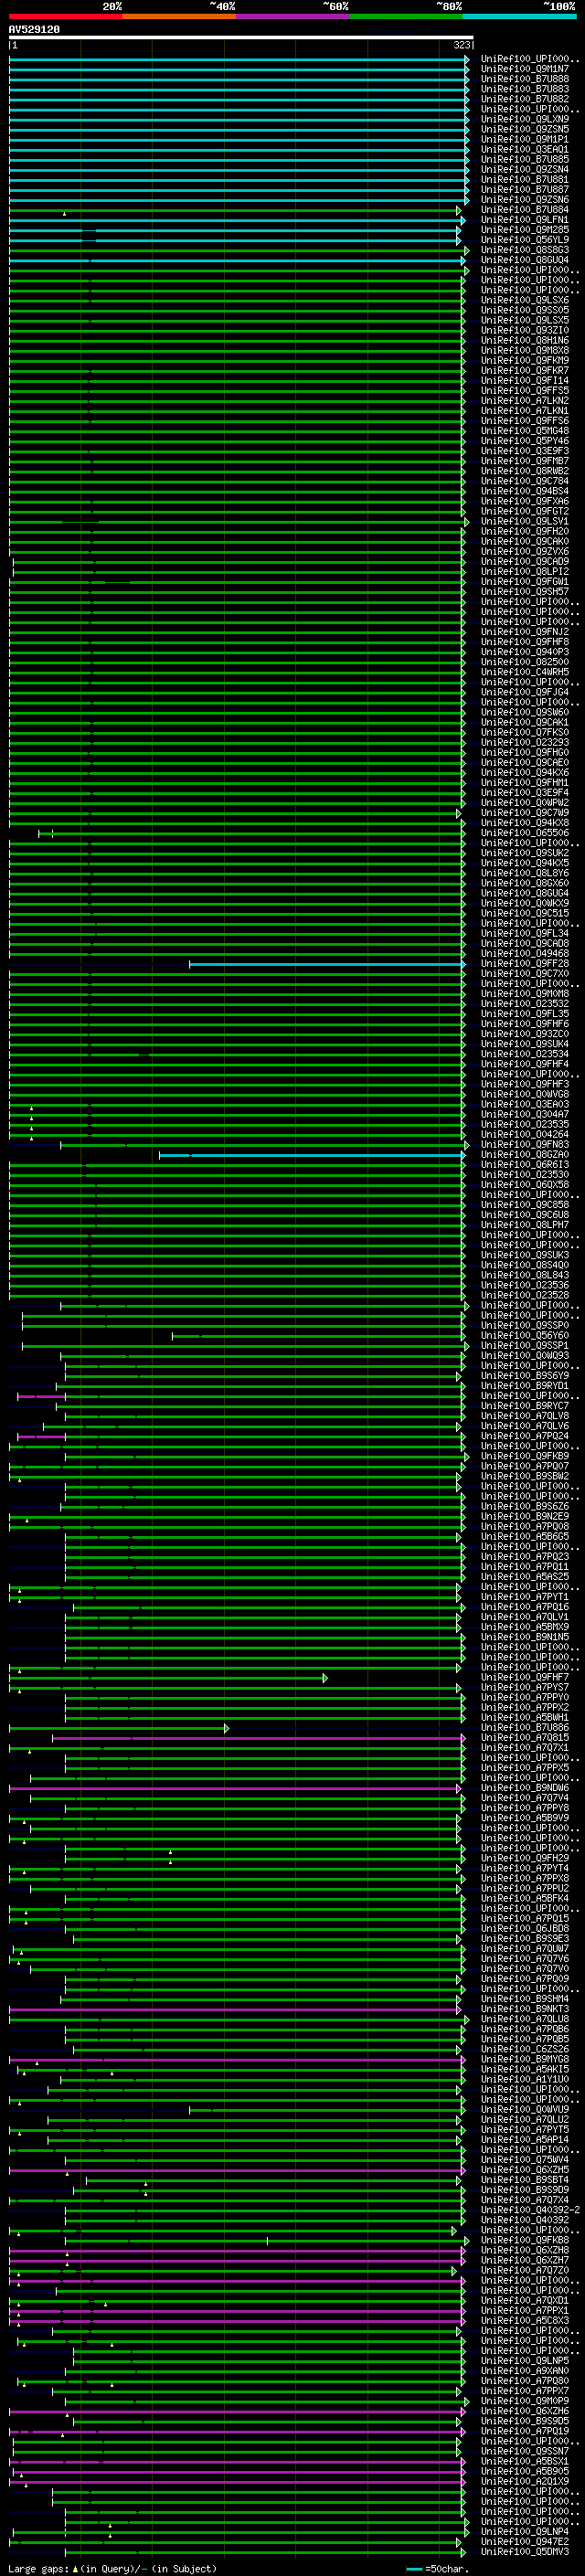Click hit UniRef100_Q9ZSN5

pos(525,129)
